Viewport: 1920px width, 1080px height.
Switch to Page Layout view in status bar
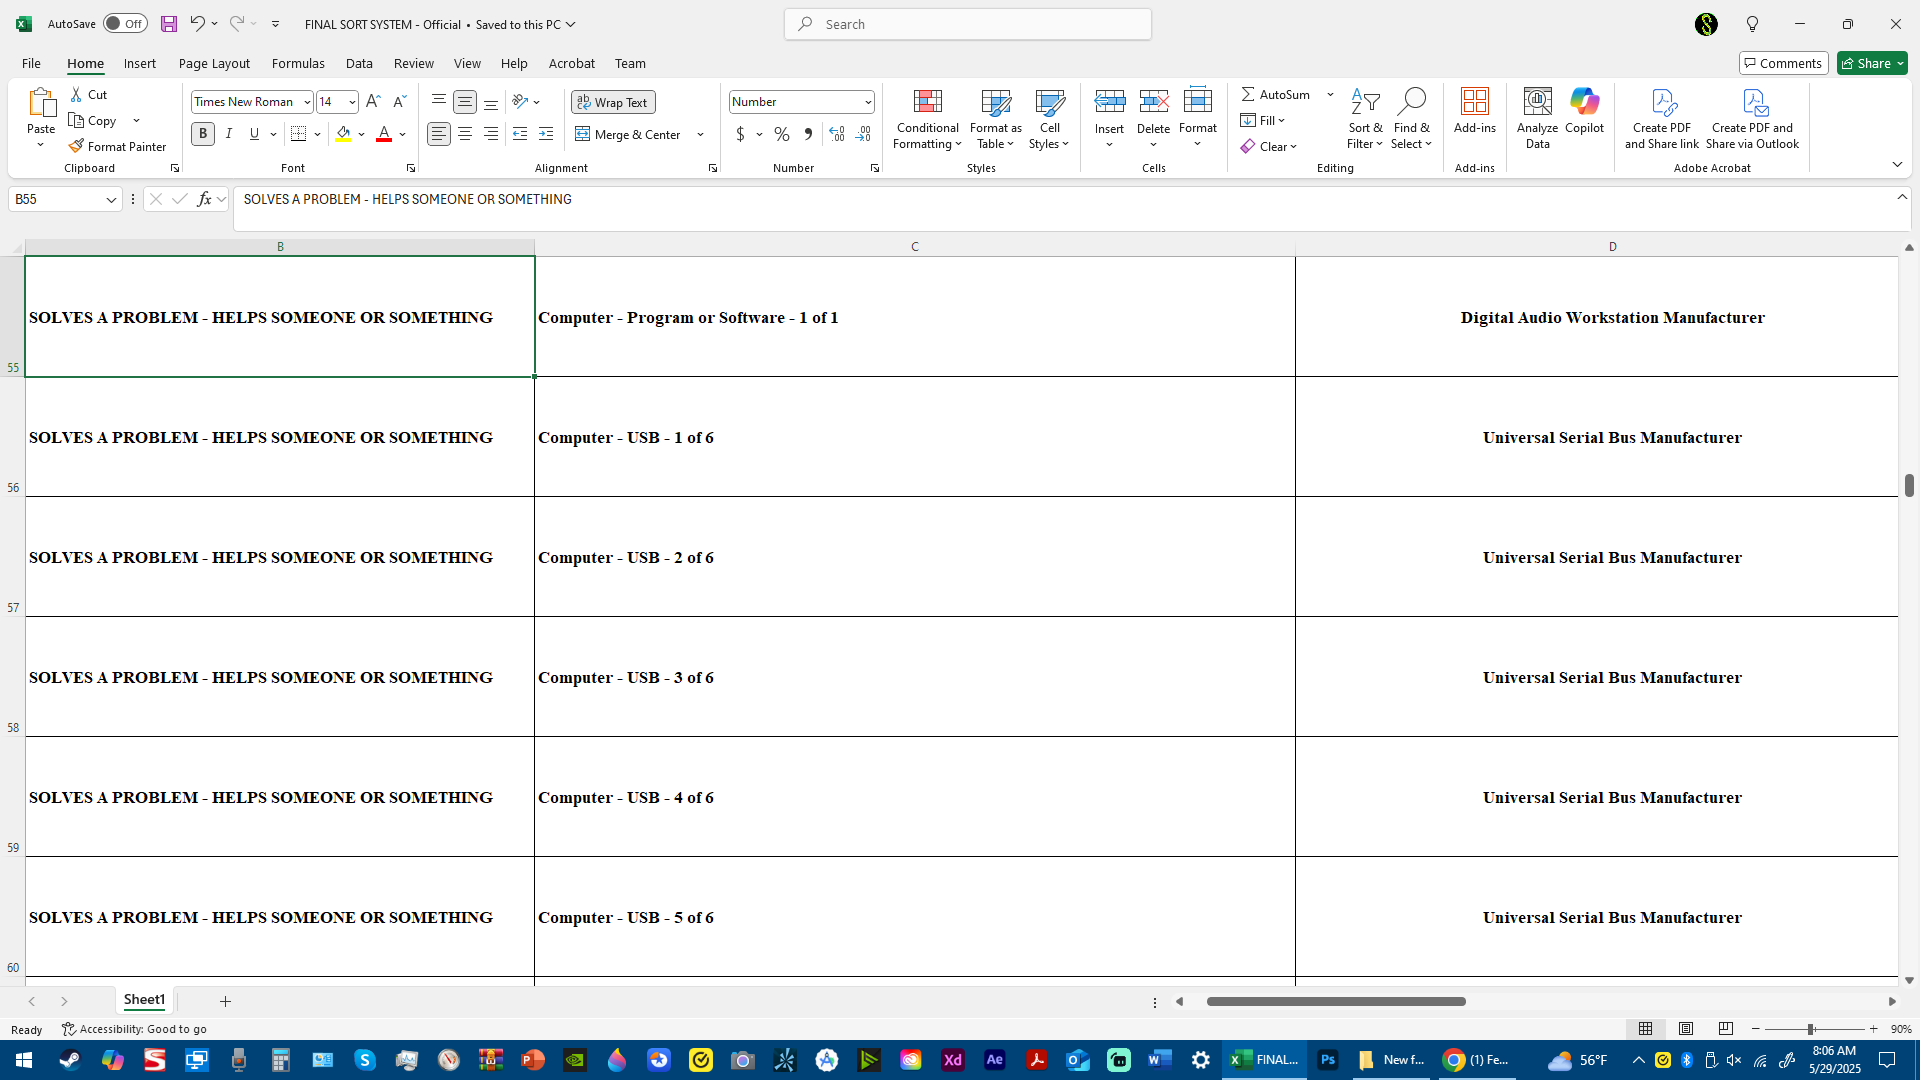(x=1686, y=1029)
